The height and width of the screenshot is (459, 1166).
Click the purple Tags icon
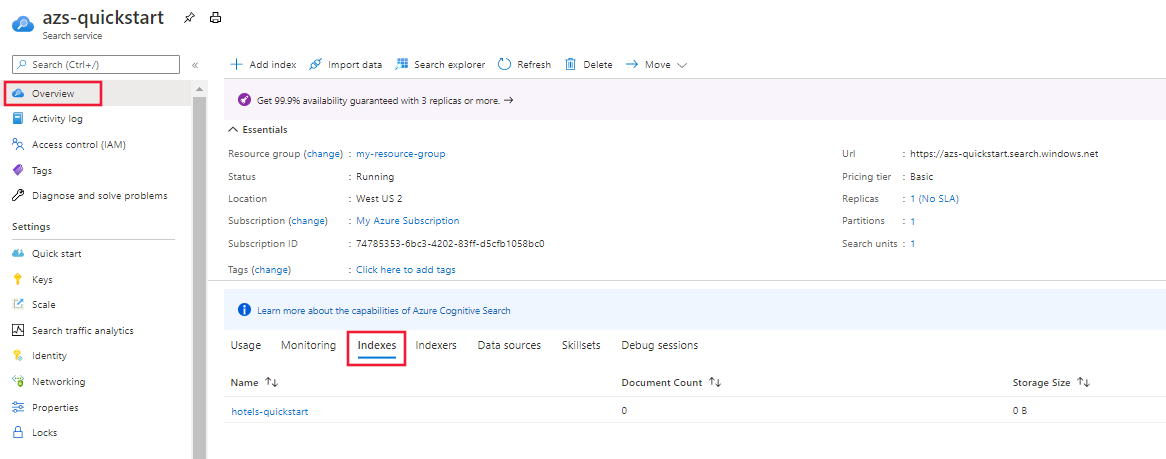[x=19, y=170]
